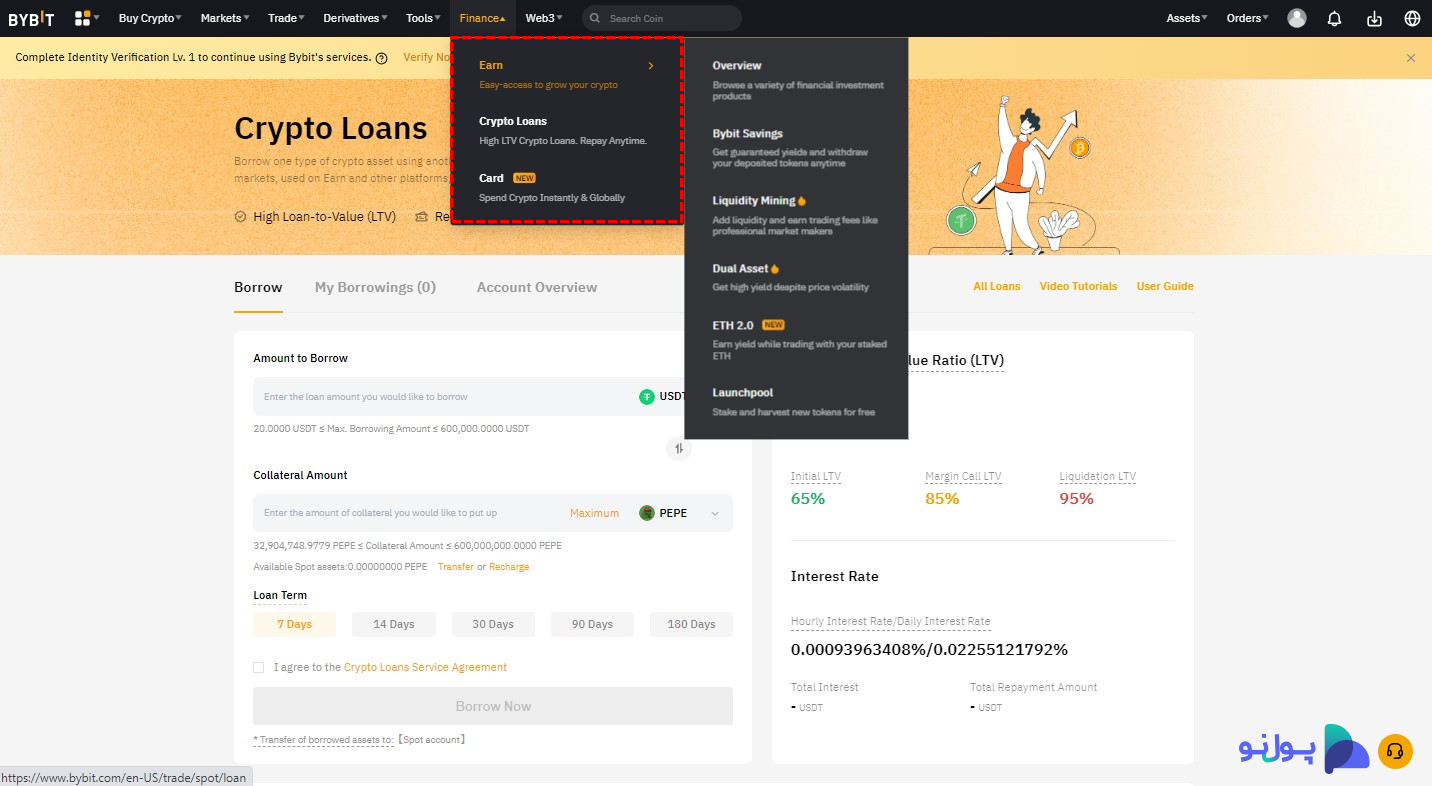Open the PEPE collateral coin dropdown
The width and height of the screenshot is (1432, 786).
point(715,514)
